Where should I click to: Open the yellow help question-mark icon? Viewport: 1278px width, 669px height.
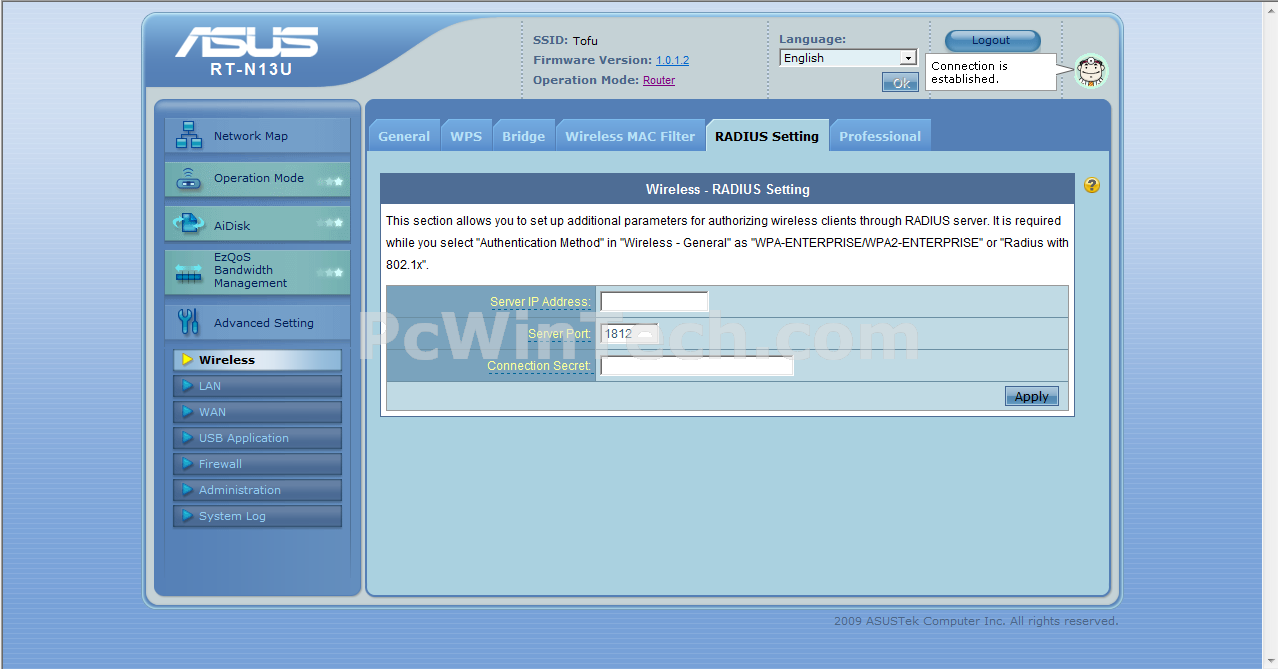click(1091, 185)
